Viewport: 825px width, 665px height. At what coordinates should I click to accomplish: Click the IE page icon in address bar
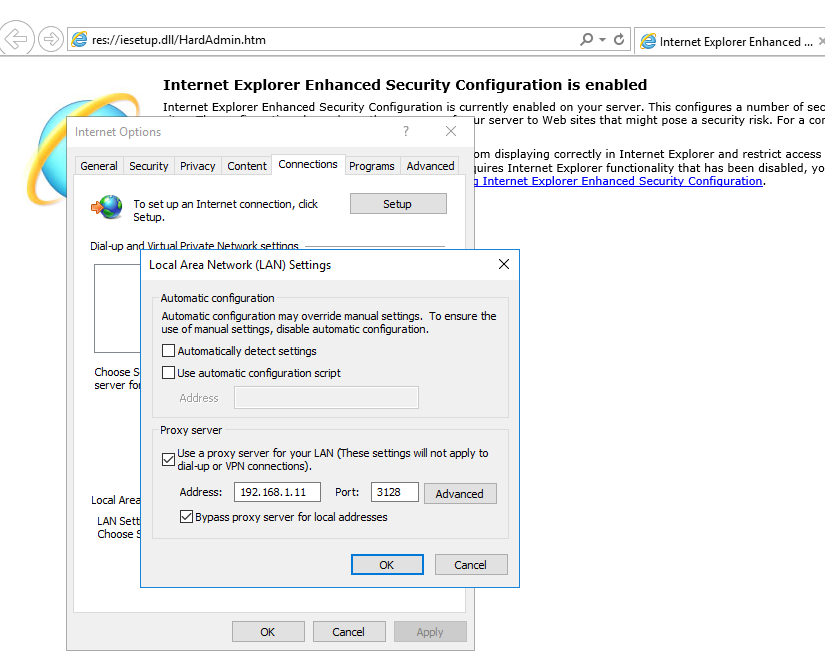pos(79,39)
